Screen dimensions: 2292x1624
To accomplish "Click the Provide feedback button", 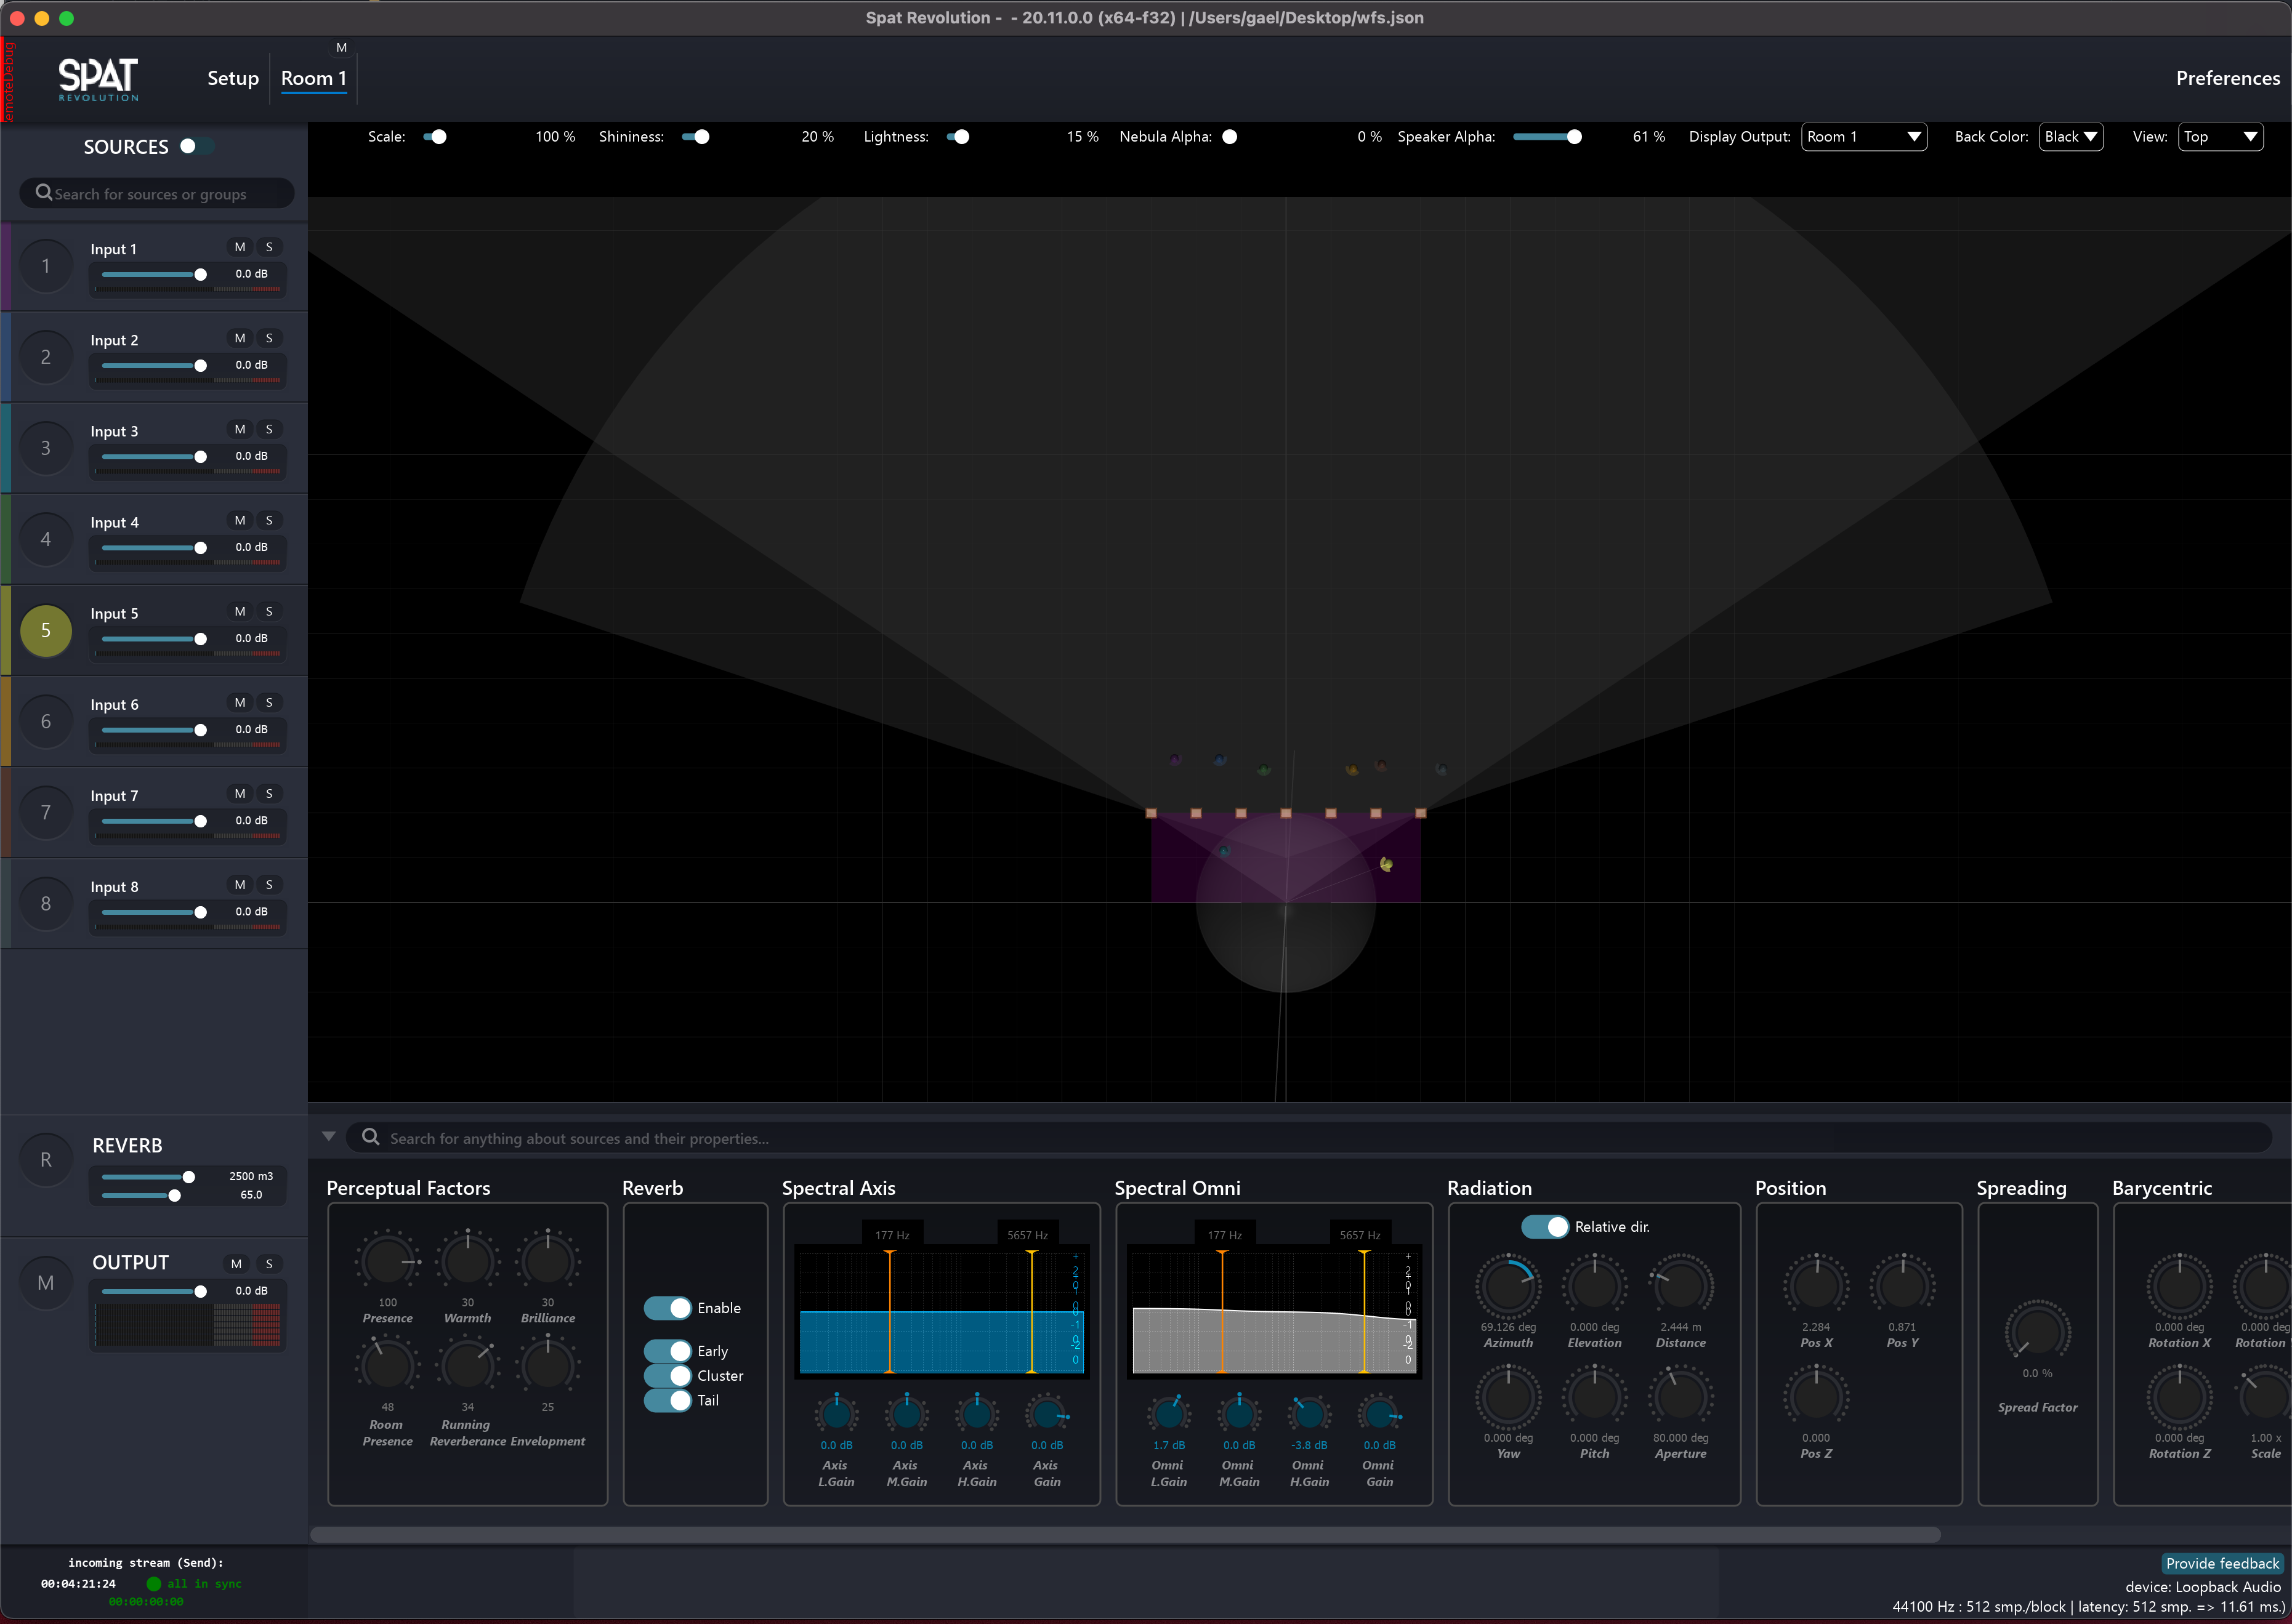I will 2222,1563.
